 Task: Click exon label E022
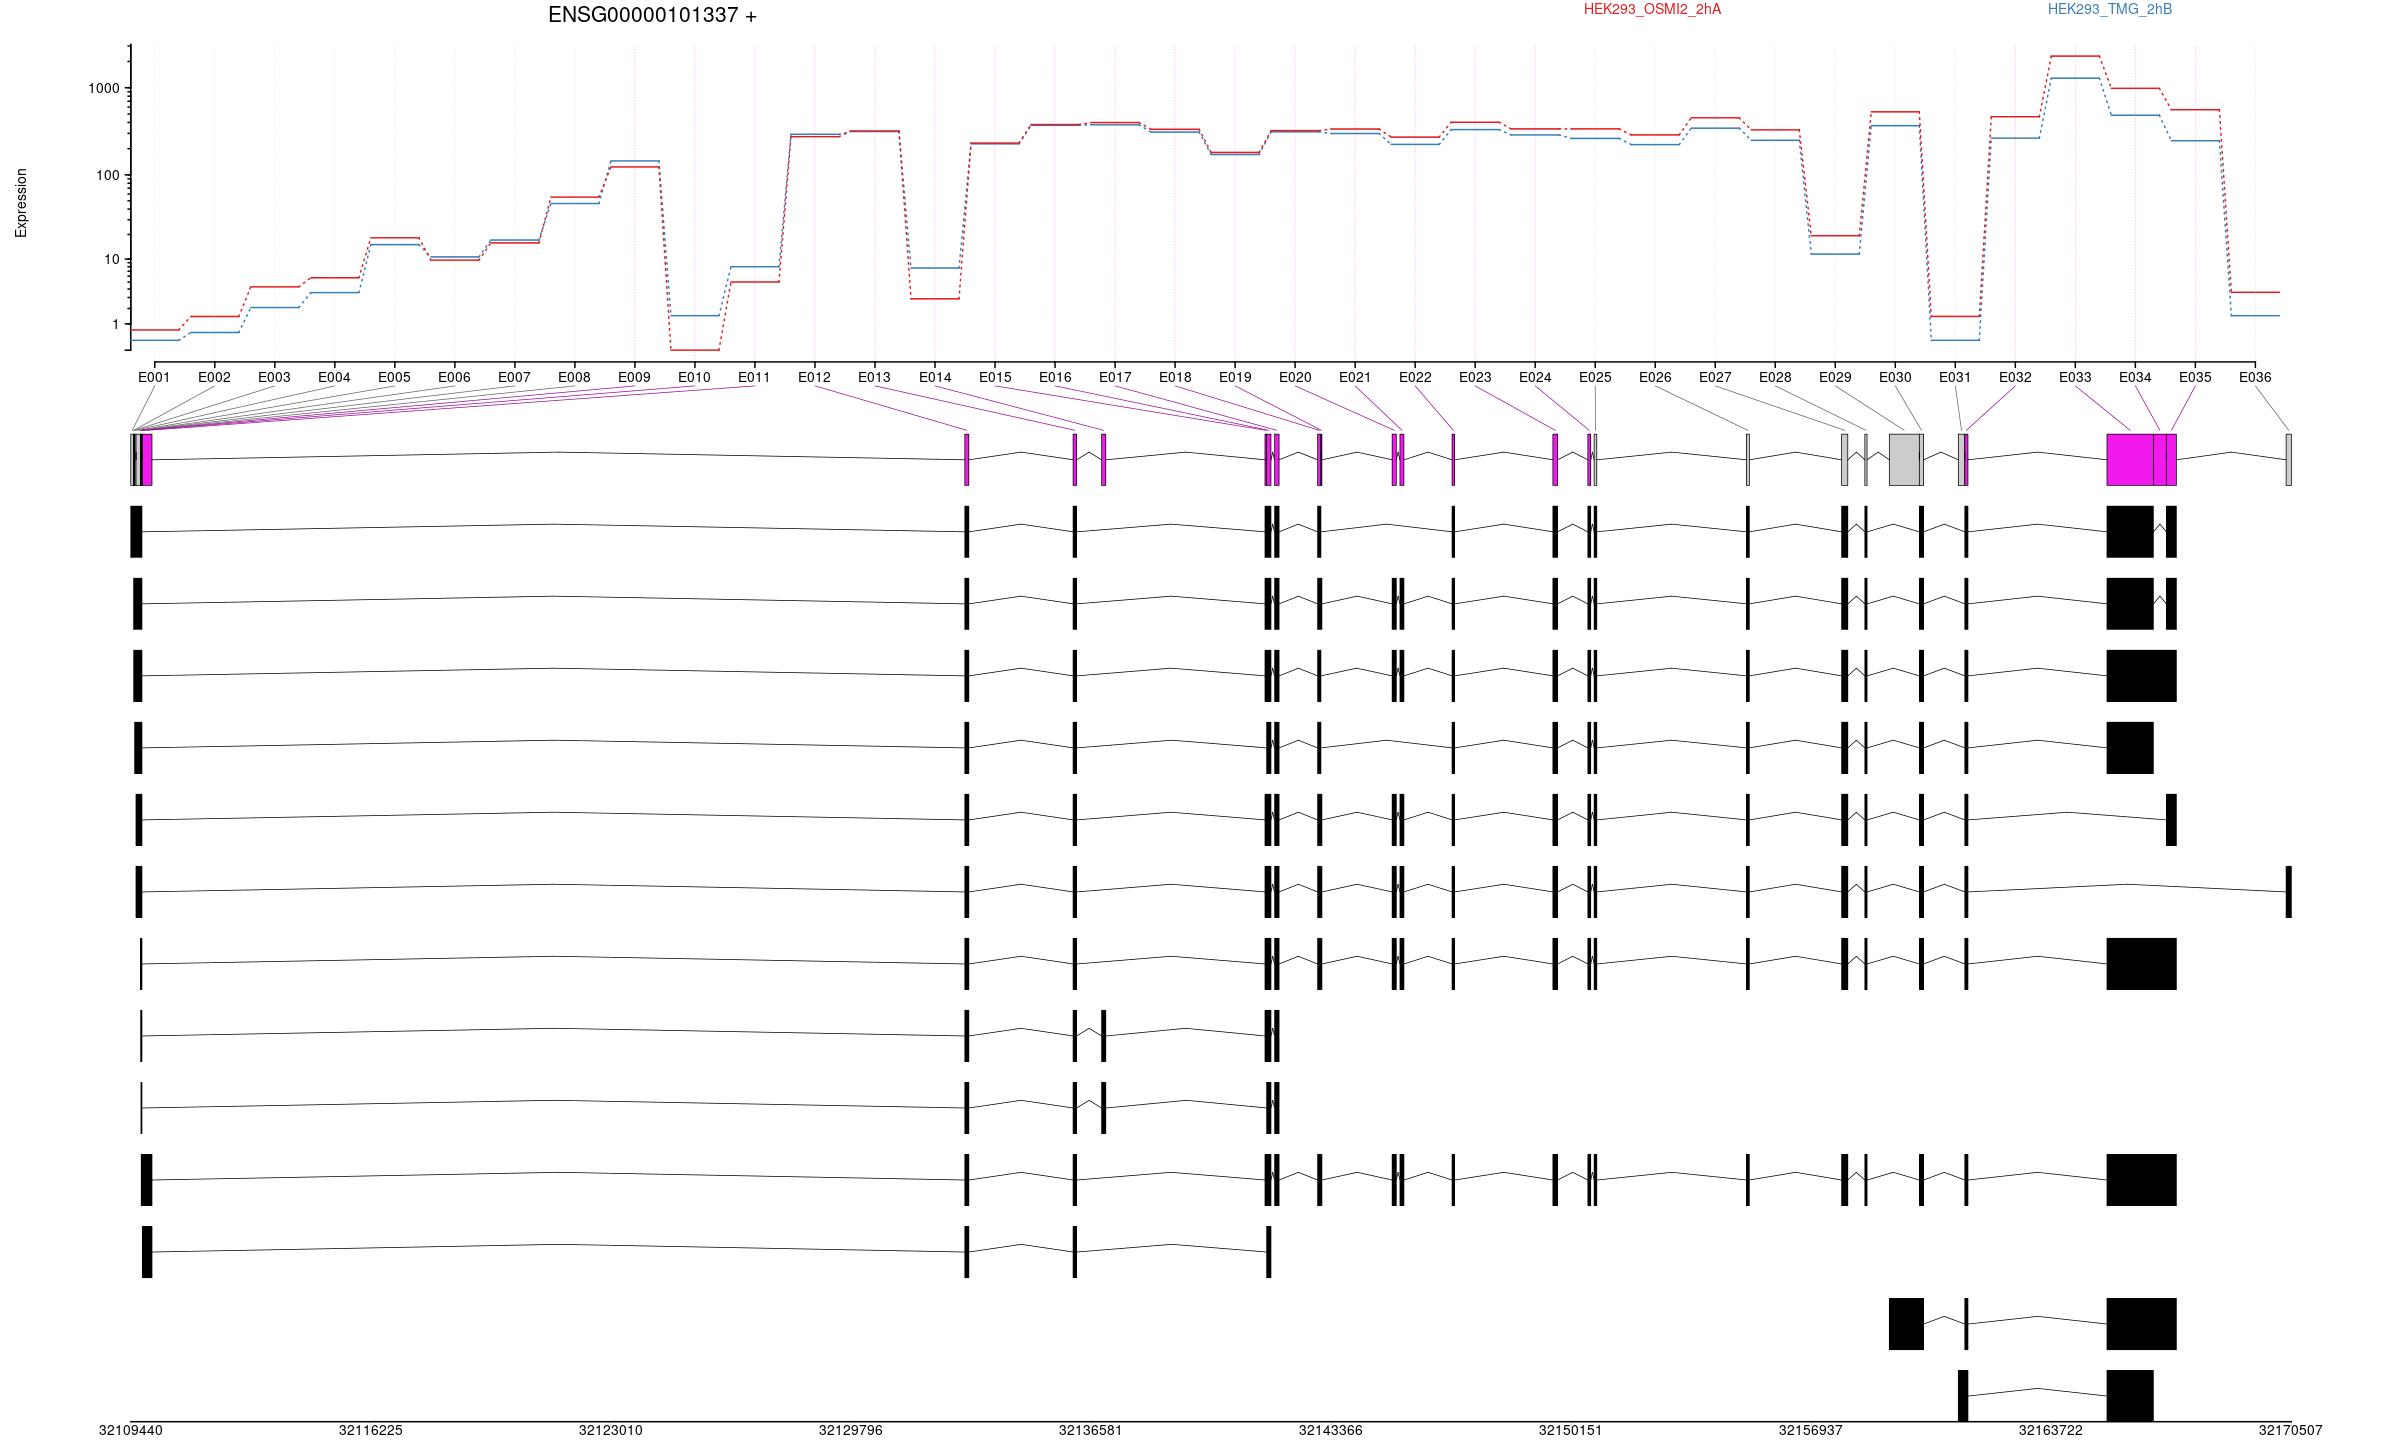pyautogui.click(x=1415, y=377)
